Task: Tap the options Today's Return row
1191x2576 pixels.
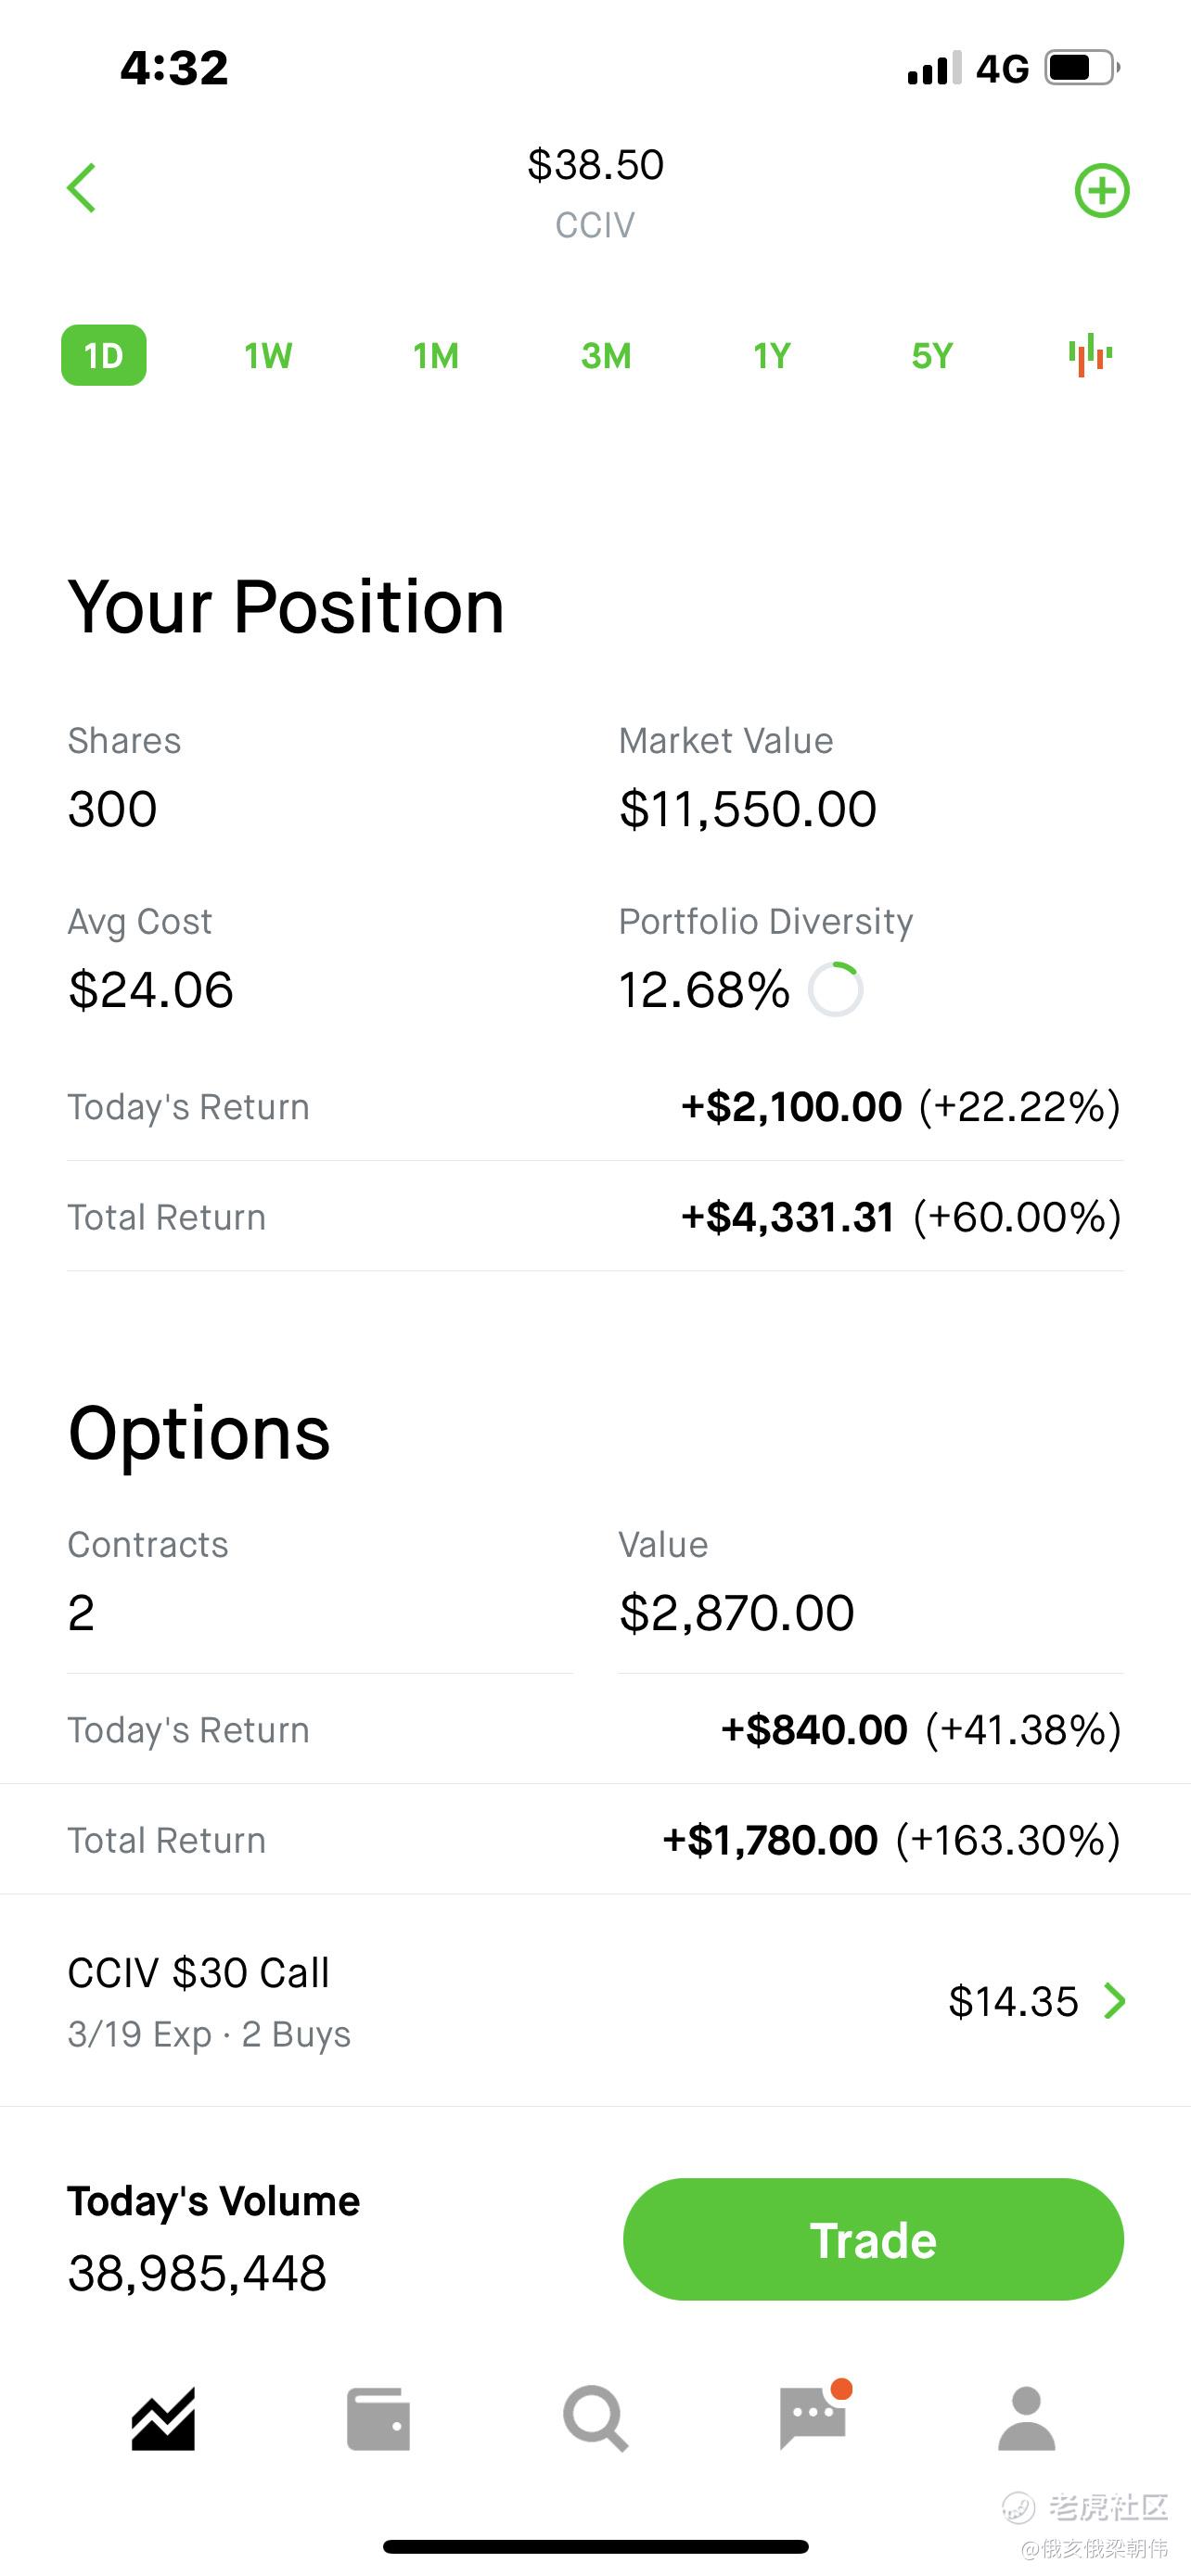Action: tap(595, 1730)
